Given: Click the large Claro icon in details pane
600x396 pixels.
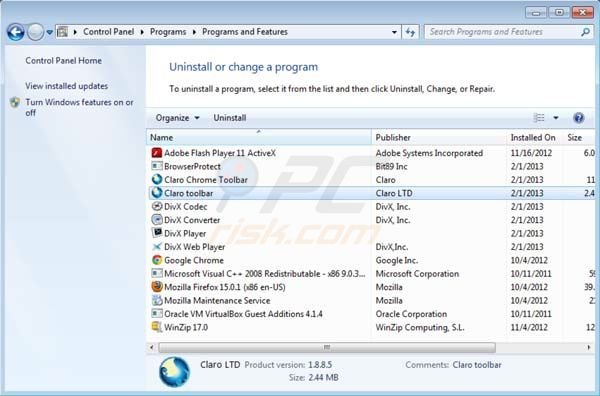Looking at the screenshot, I should click(x=174, y=372).
